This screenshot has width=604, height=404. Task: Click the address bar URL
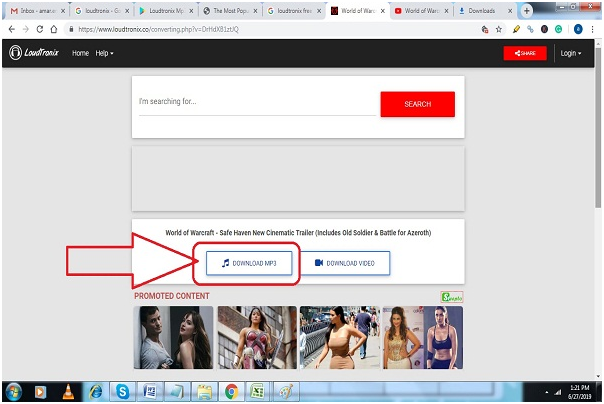click(x=158, y=29)
